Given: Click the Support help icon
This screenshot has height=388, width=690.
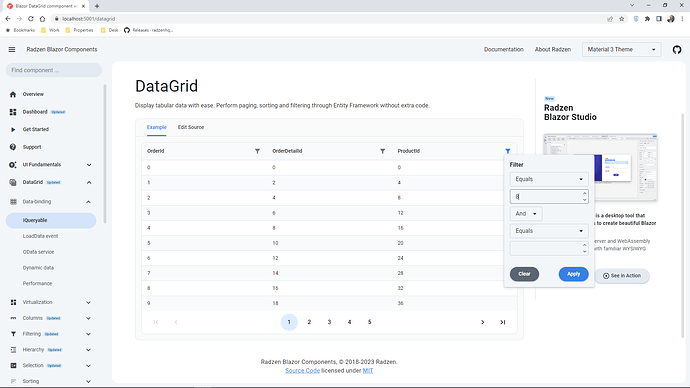Looking at the screenshot, I should (13, 147).
